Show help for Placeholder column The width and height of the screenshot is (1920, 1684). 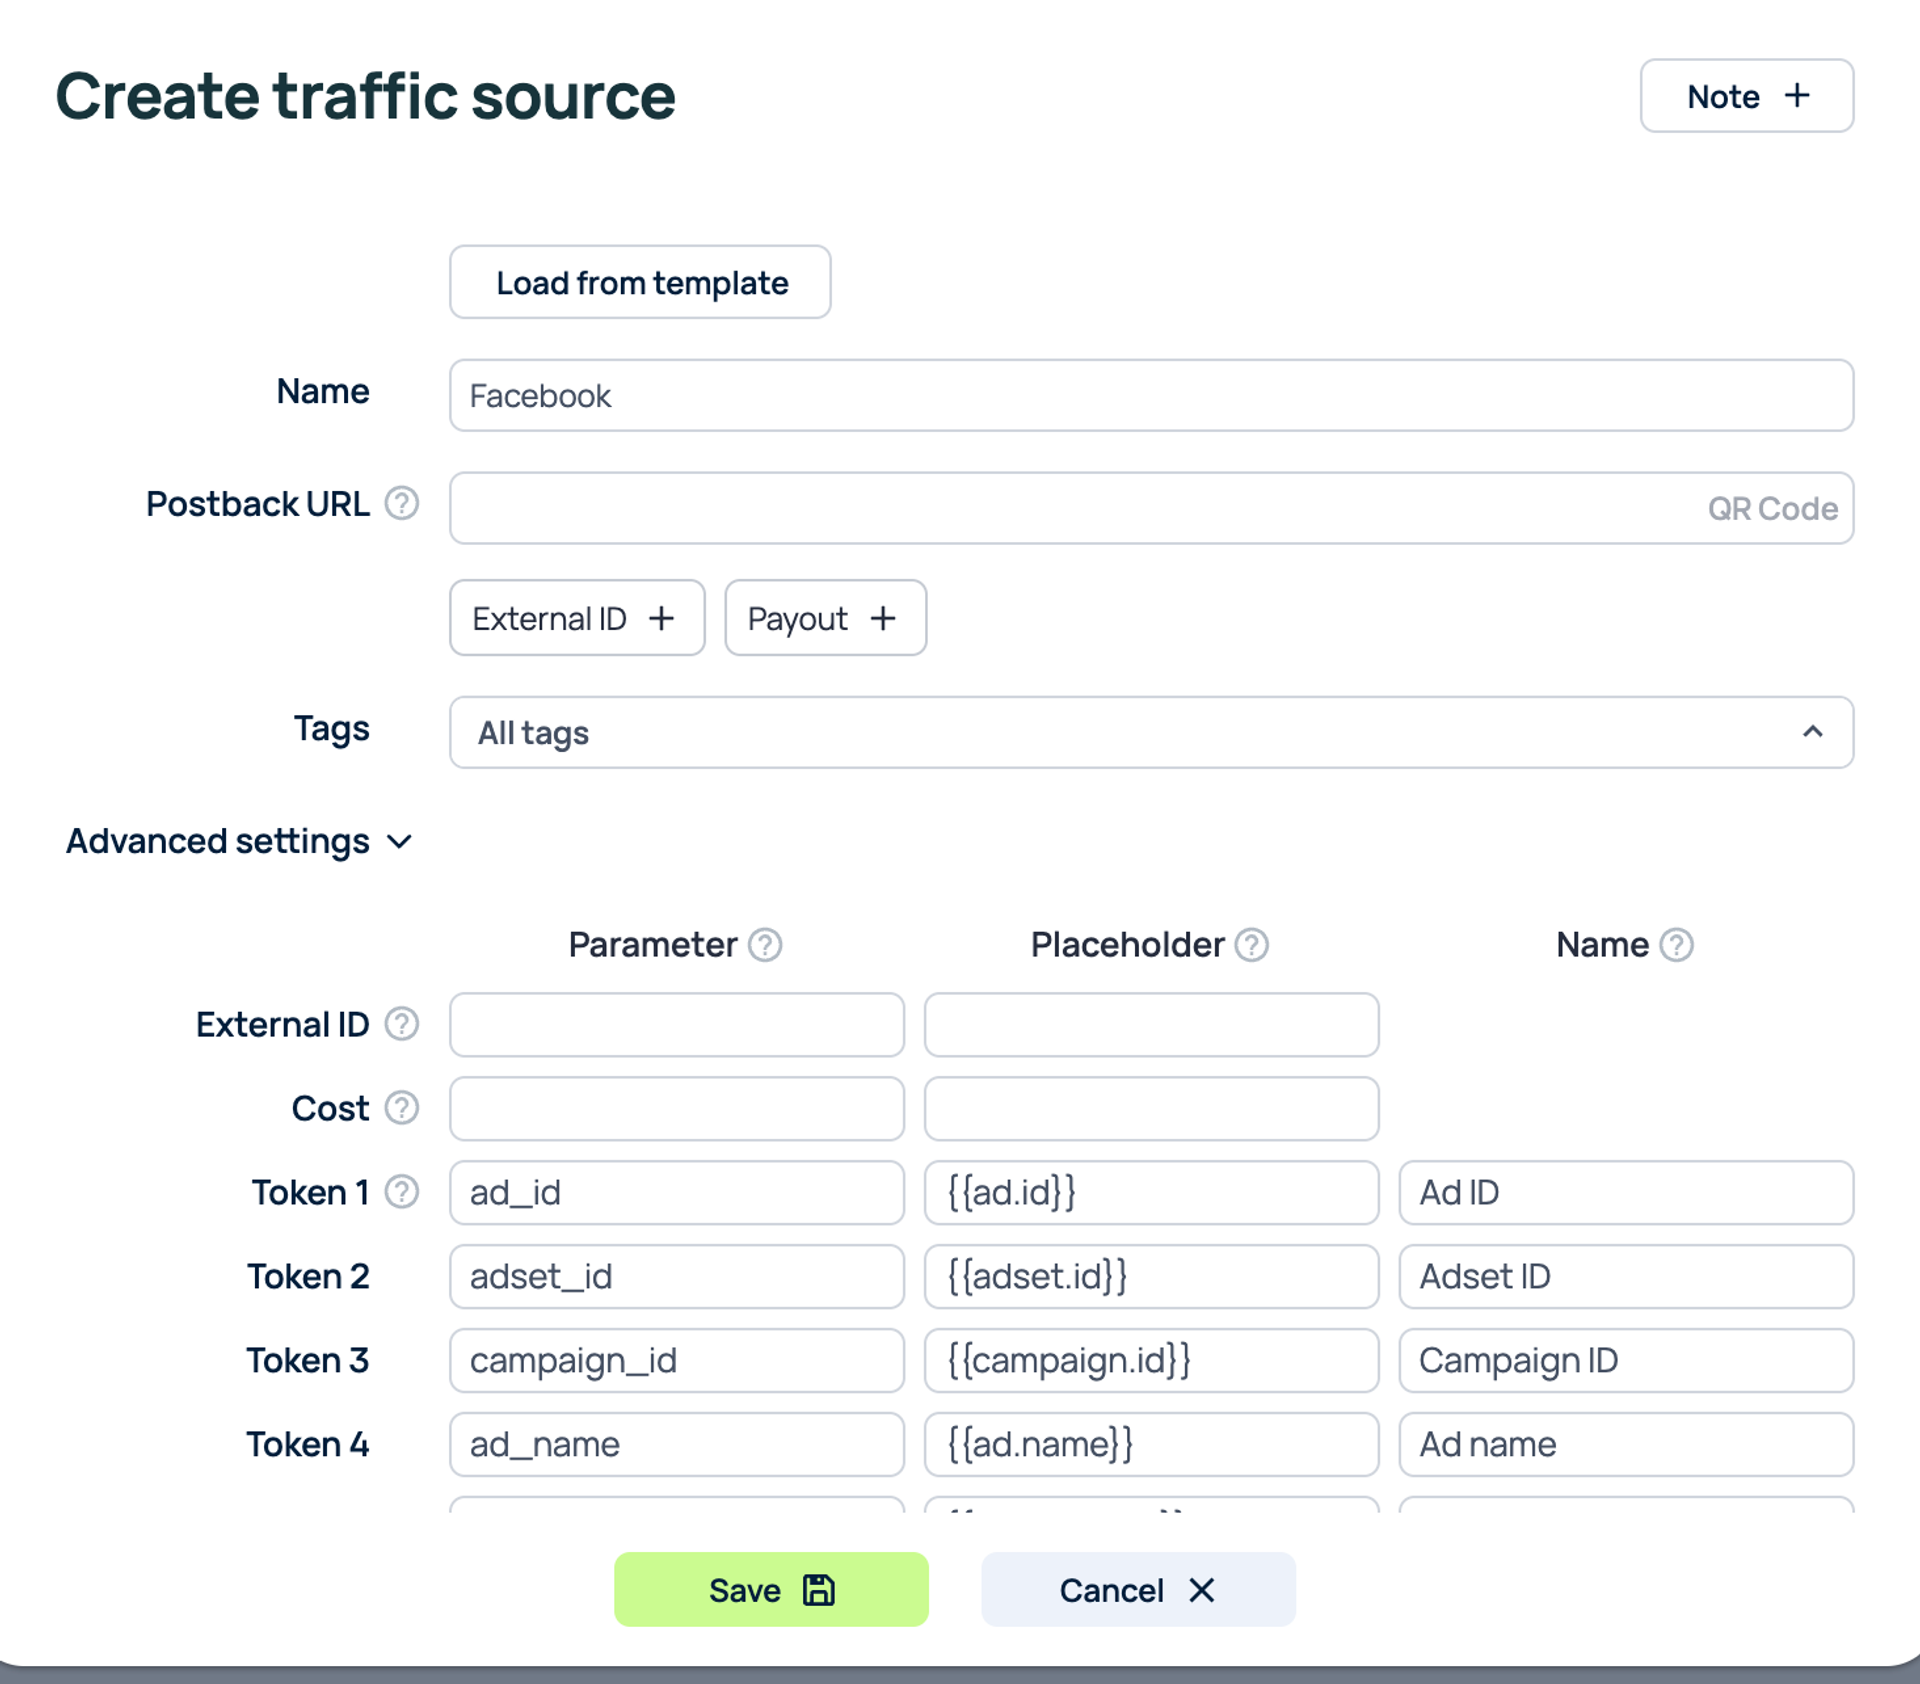click(x=1251, y=944)
